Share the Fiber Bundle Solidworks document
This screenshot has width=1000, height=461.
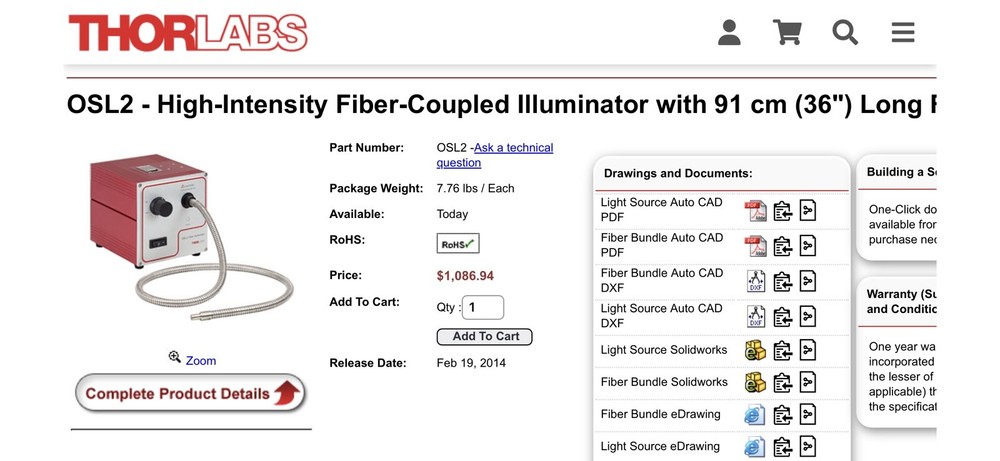[x=808, y=382]
